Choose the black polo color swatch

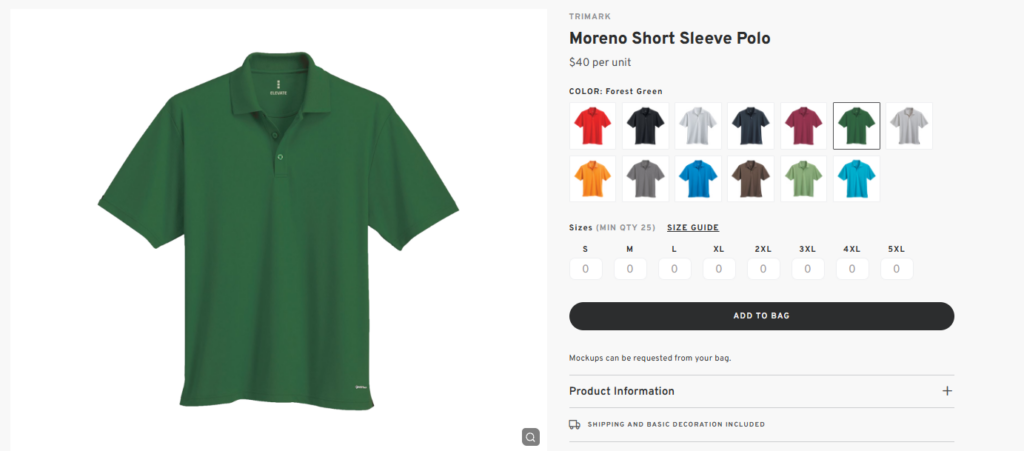coord(646,126)
